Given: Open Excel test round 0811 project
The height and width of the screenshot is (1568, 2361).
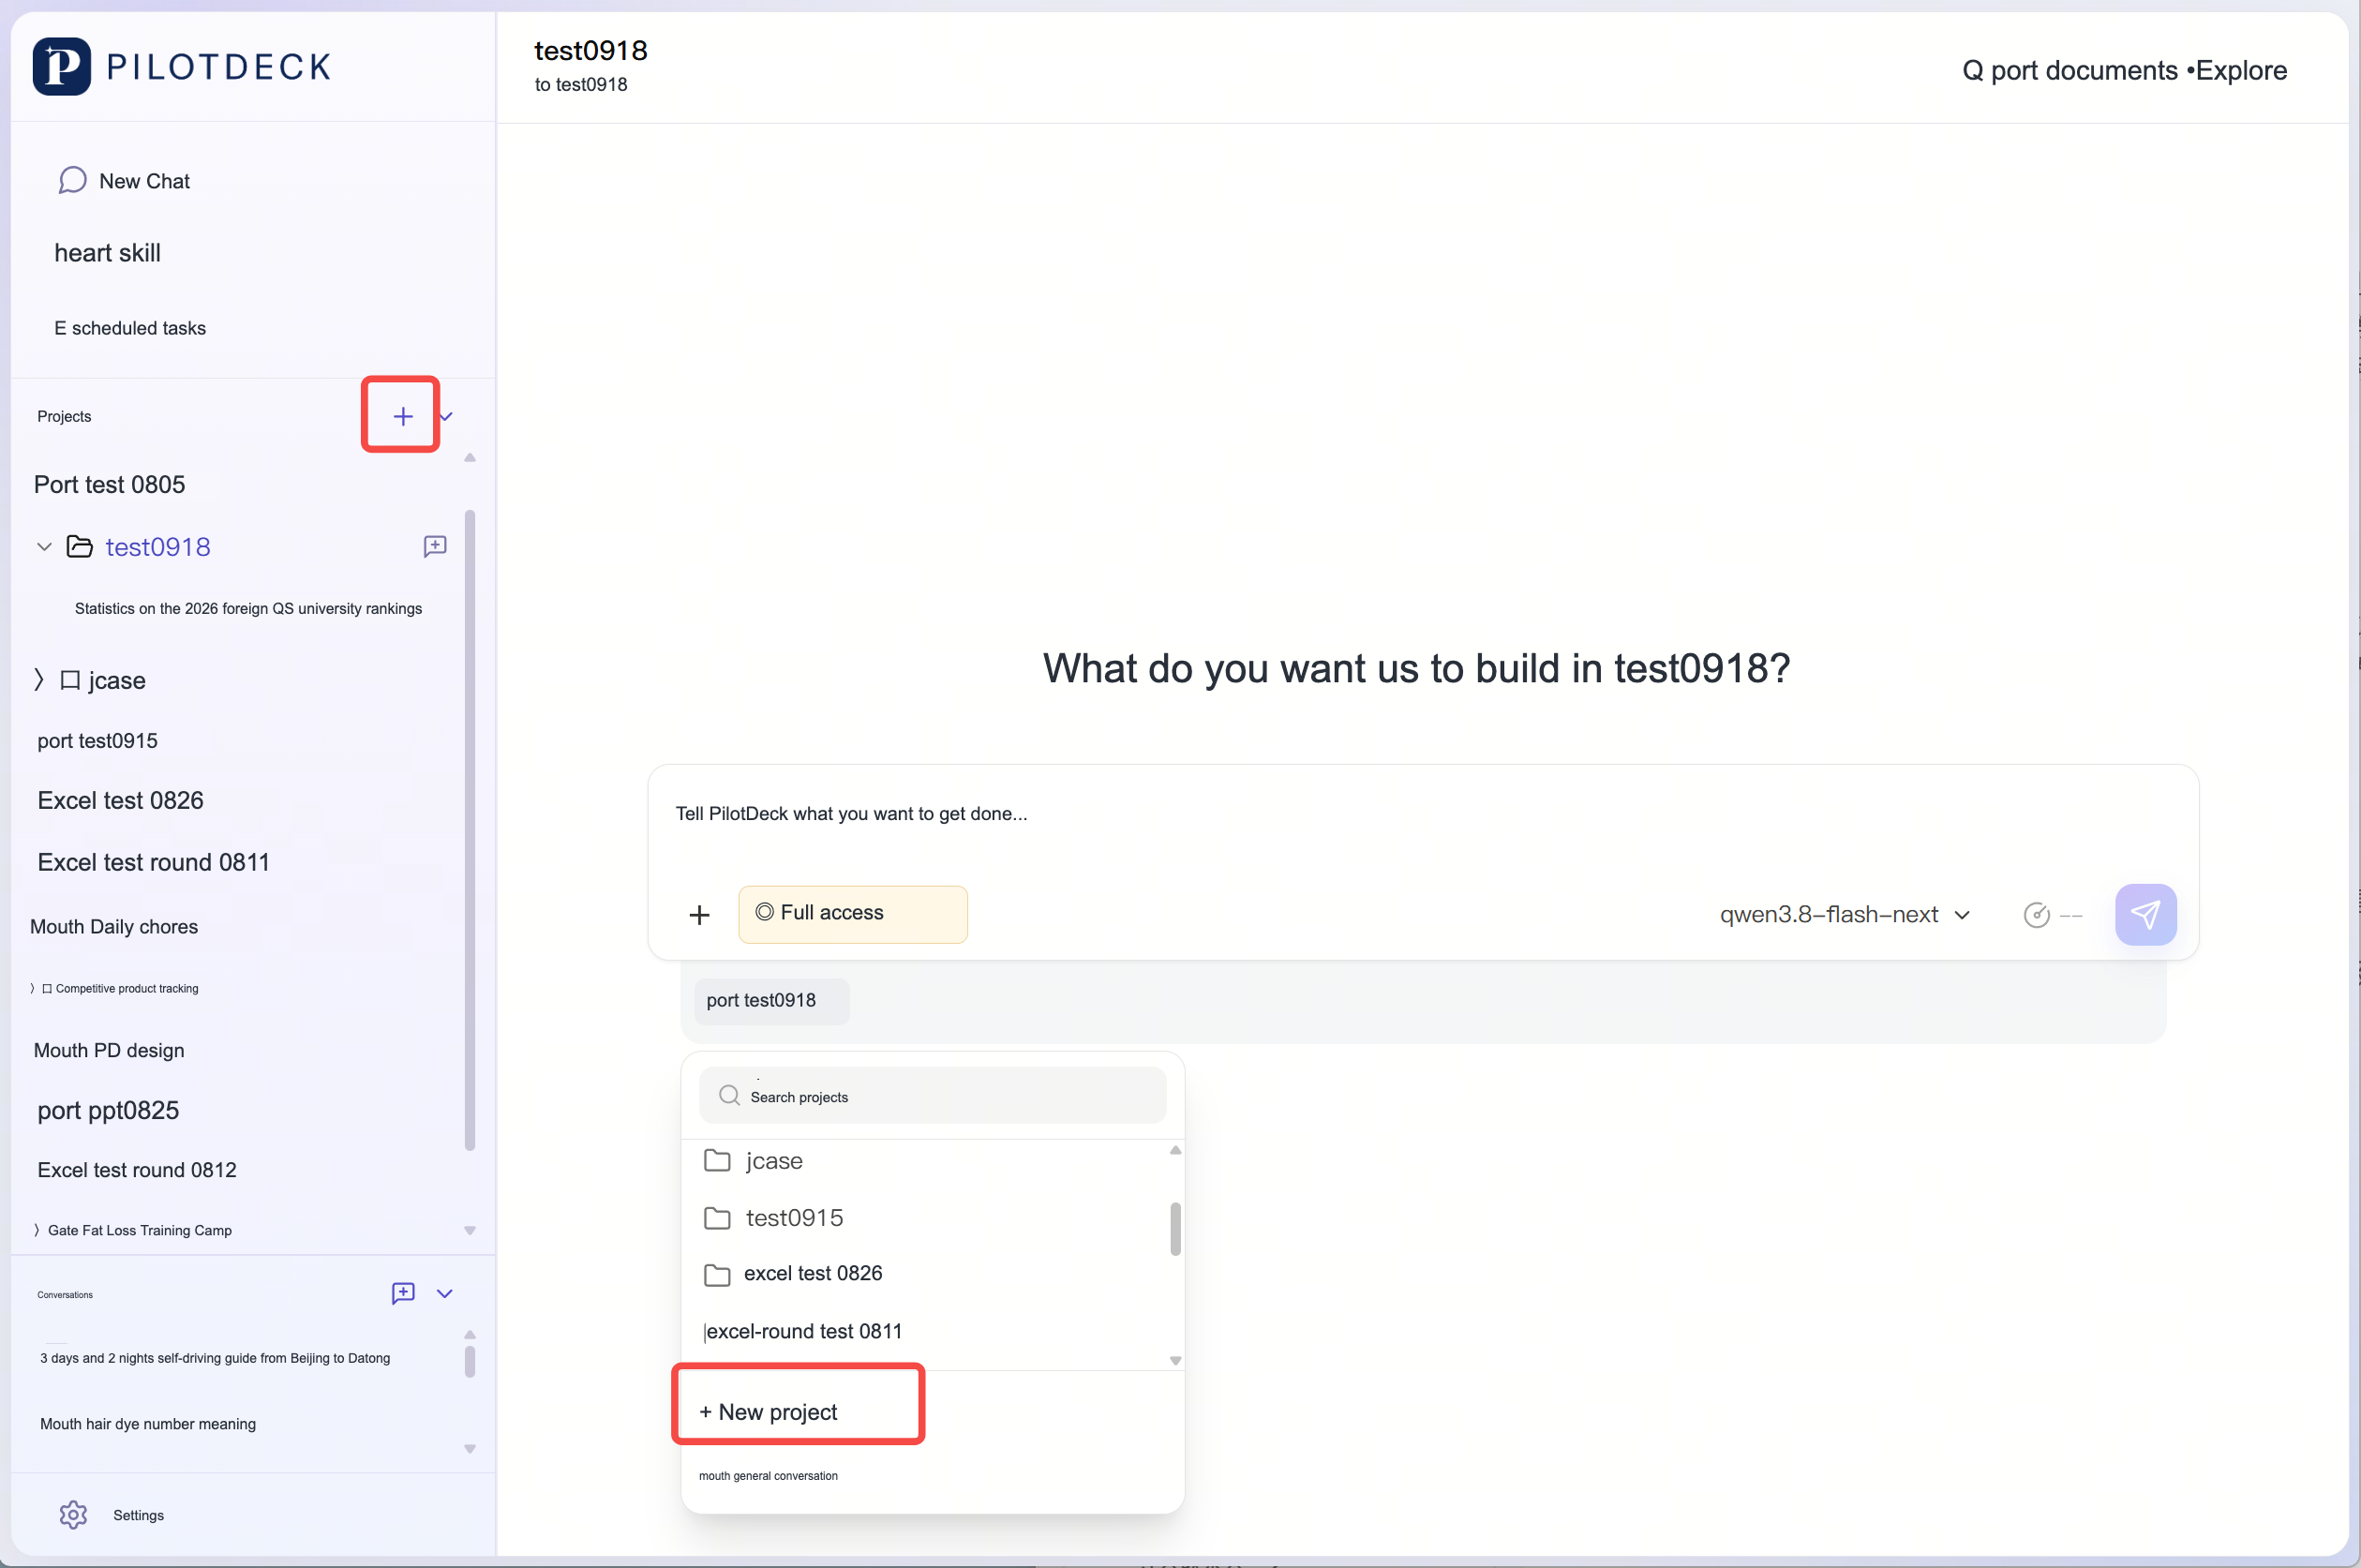Looking at the screenshot, I should [153, 862].
